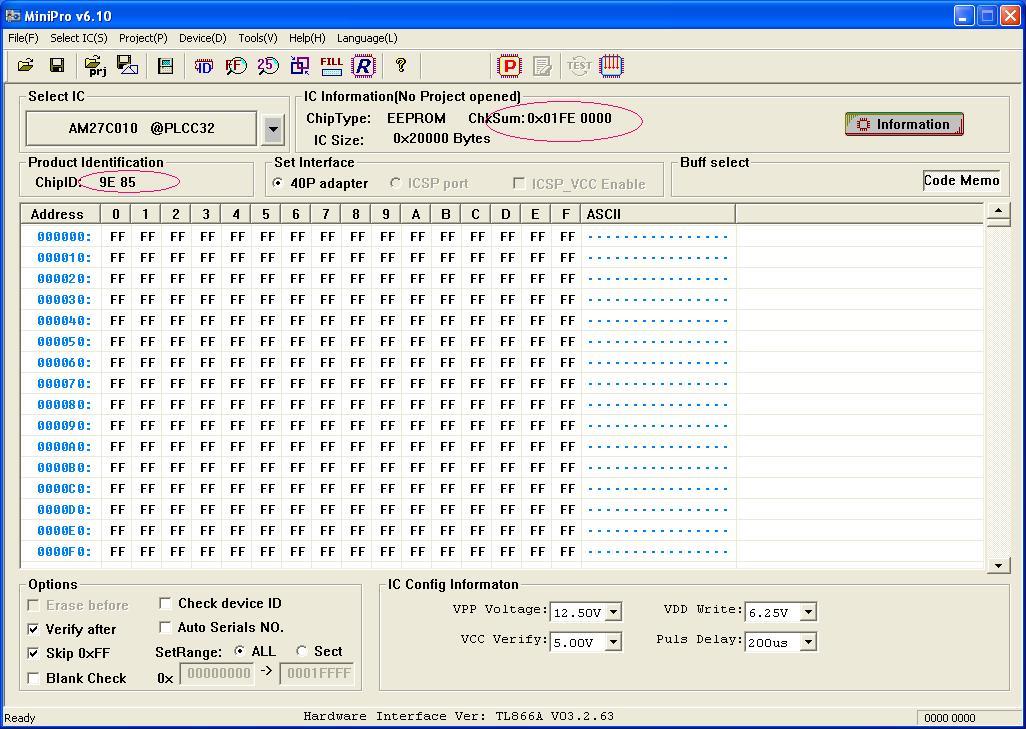The width and height of the screenshot is (1026, 729).
Task: Open the Tools(V) menu
Action: (257, 38)
